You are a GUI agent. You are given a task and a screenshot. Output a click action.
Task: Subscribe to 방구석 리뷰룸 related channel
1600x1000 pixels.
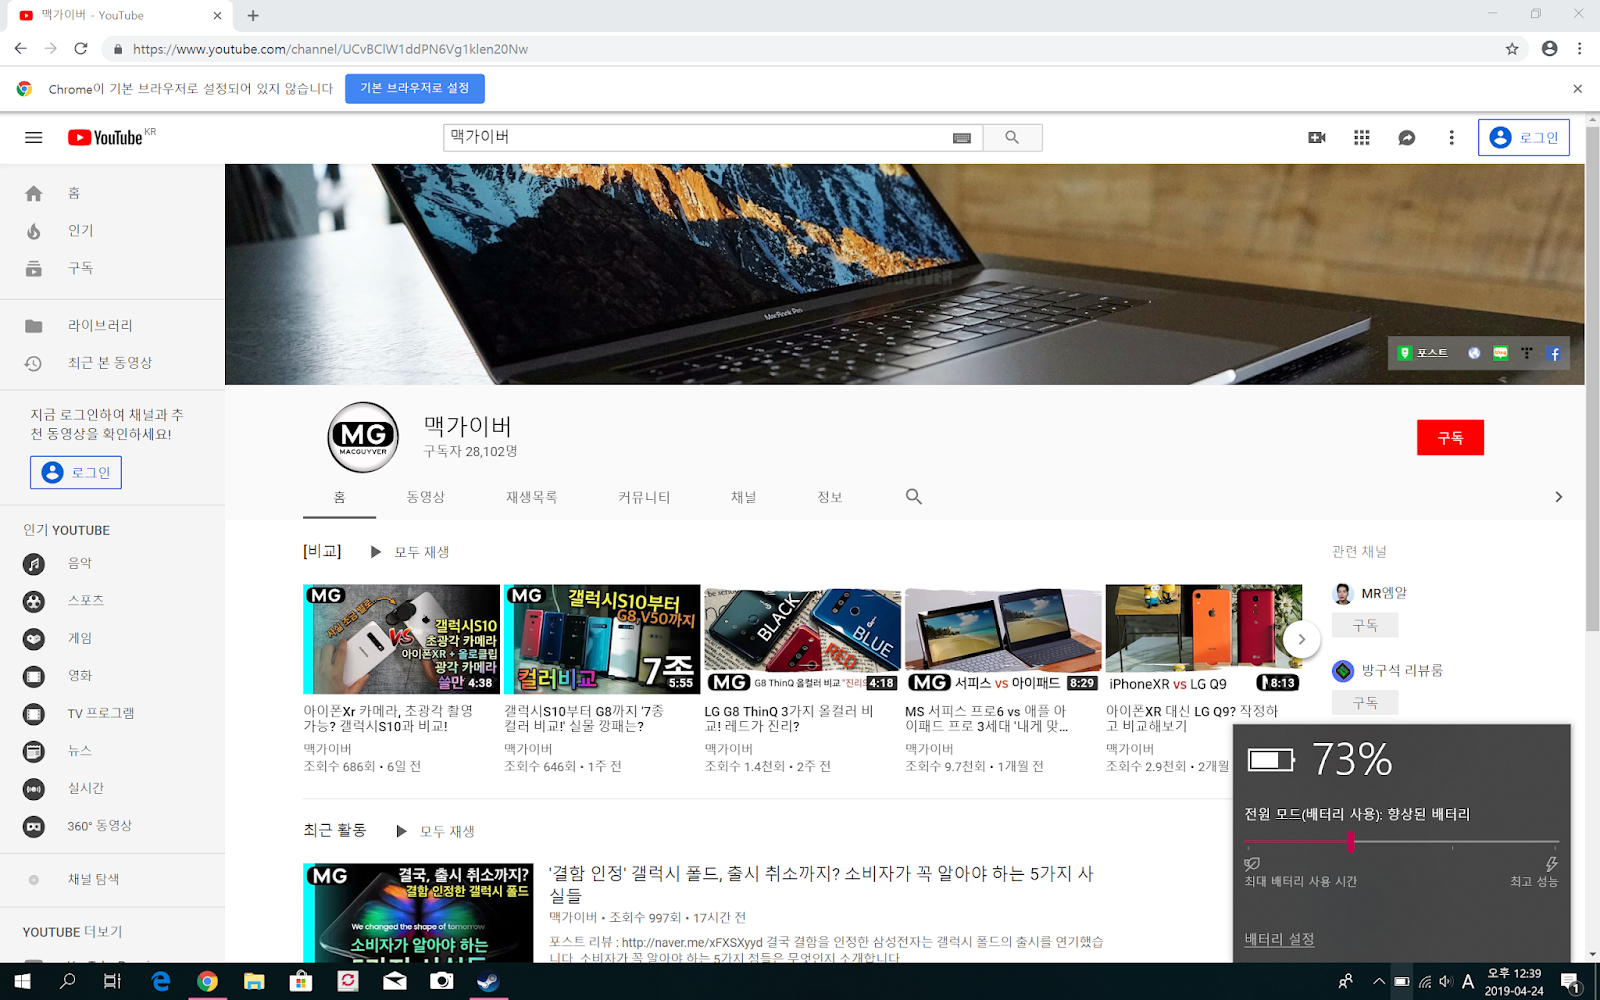(1365, 703)
